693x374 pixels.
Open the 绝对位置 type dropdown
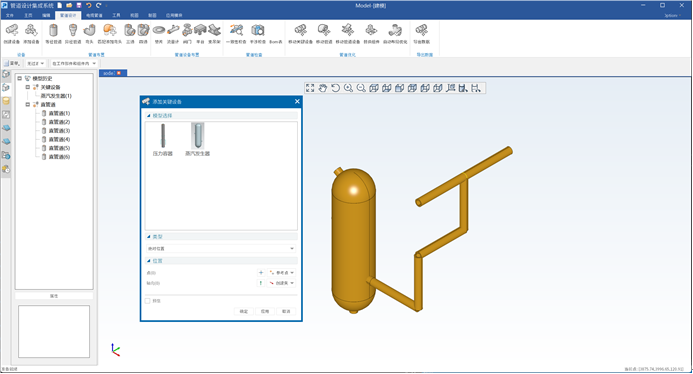tap(221, 248)
